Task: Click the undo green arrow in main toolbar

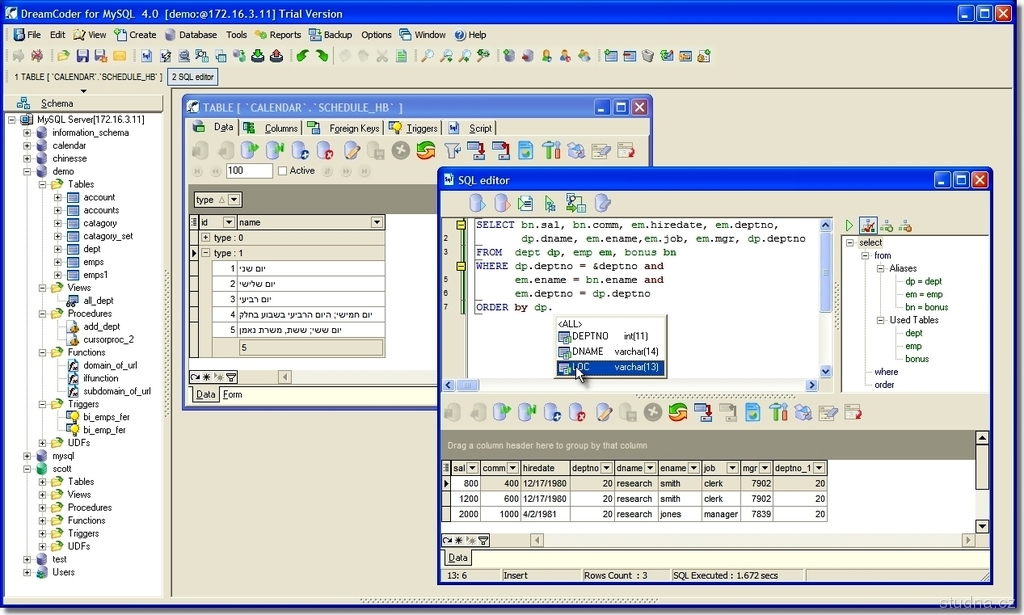Action: pyautogui.click(x=302, y=56)
